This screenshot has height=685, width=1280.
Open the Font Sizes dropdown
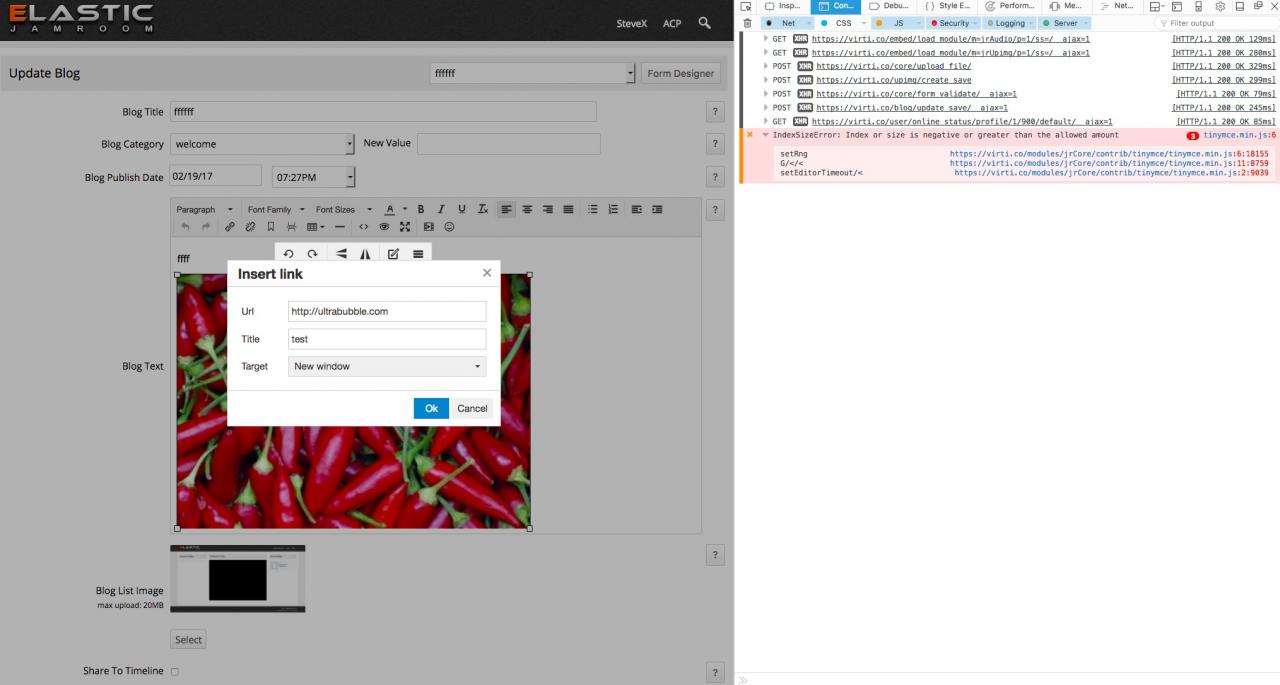click(343, 209)
